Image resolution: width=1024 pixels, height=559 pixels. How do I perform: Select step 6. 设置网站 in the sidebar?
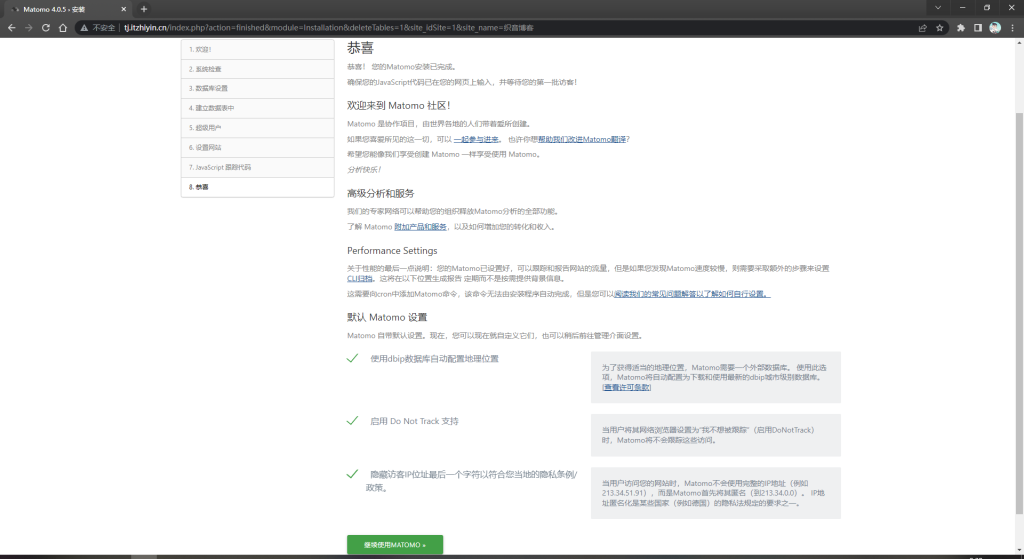[257, 148]
